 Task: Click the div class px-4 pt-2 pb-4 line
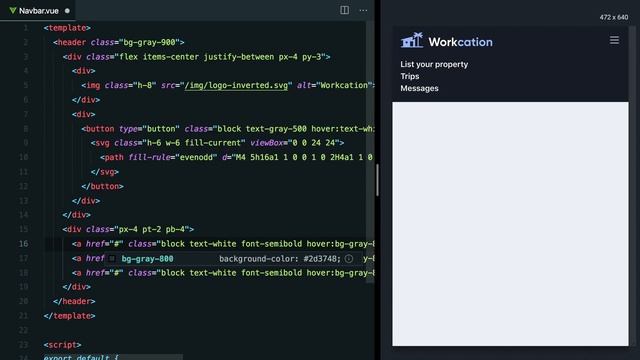(128, 229)
